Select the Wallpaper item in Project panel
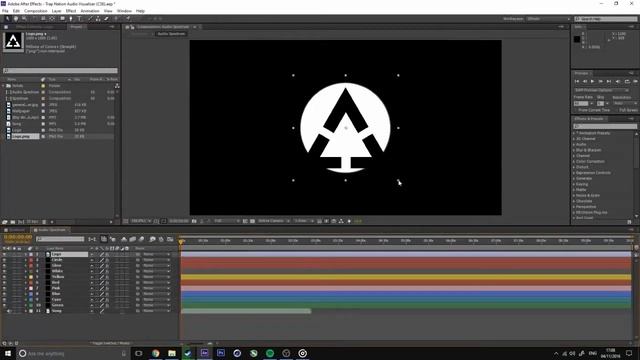The height and width of the screenshot is (360, 640). 21,111
